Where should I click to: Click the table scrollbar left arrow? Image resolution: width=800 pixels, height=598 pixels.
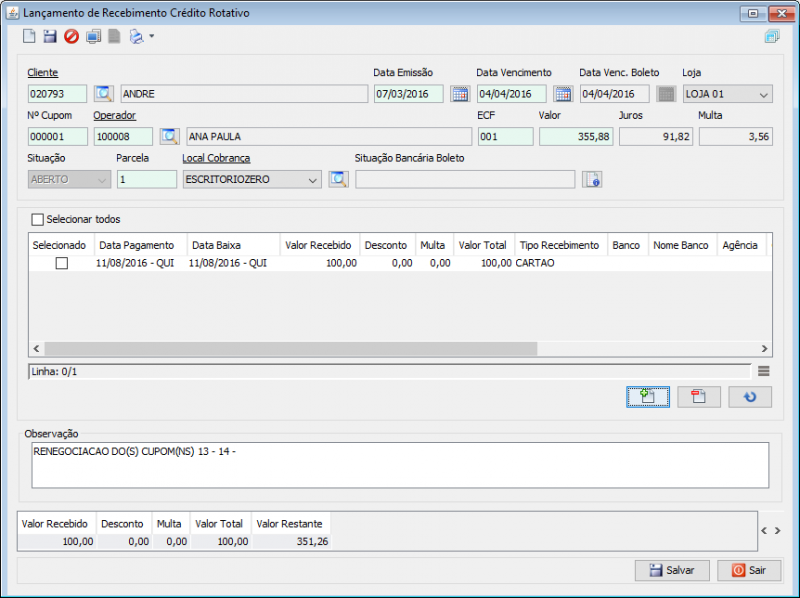click(36, 349)
